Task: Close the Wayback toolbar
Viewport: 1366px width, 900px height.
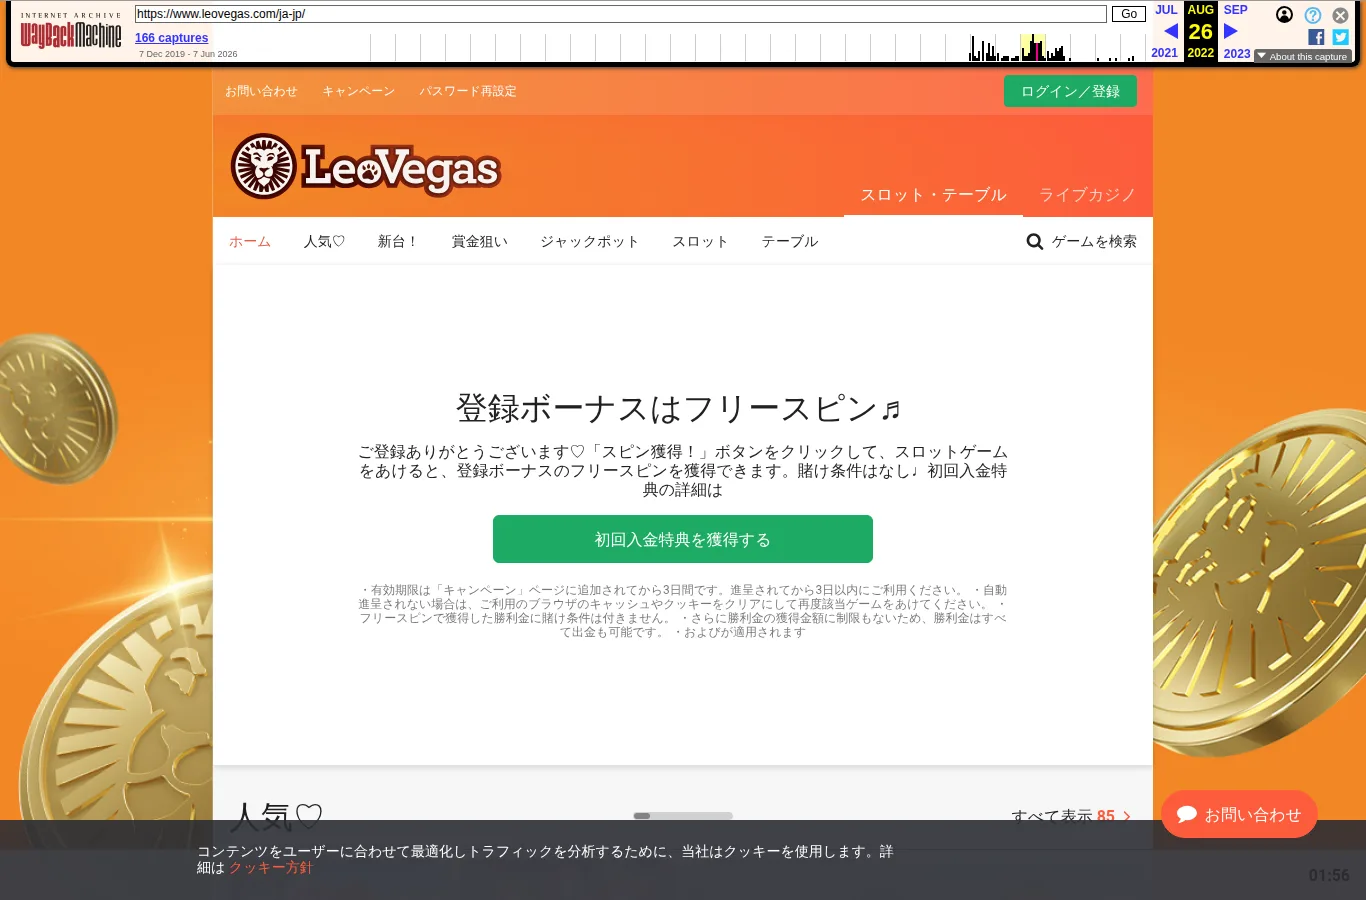Action: pos(1341,15)
